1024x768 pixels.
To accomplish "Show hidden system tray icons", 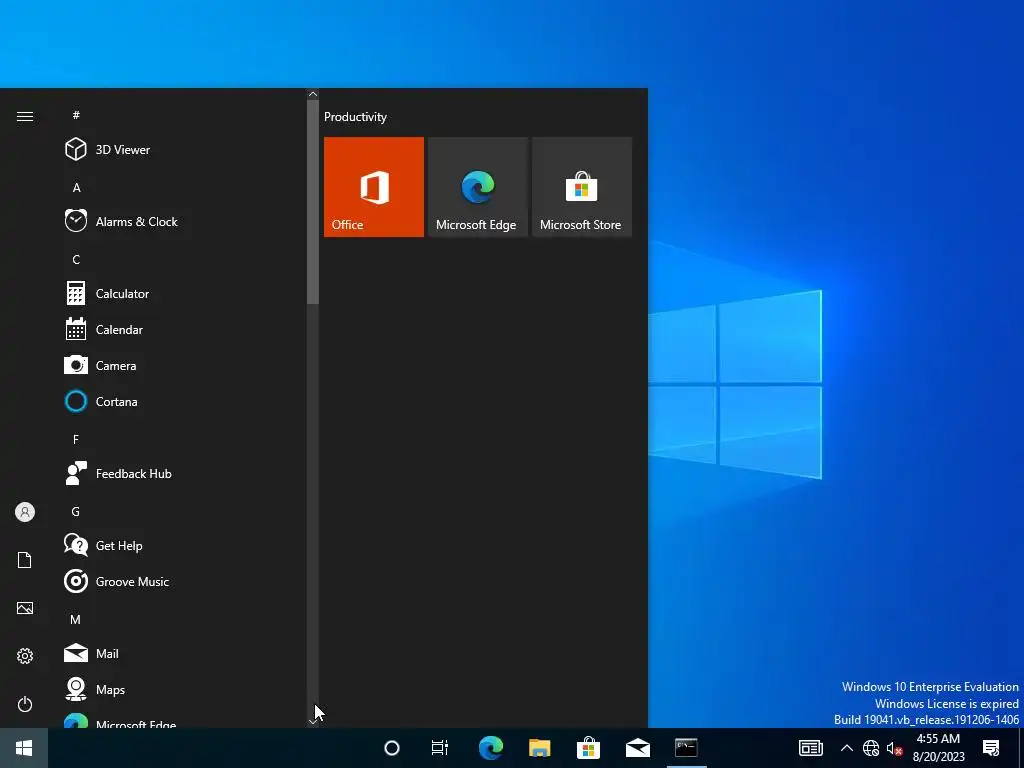I will [x=846, y=748].
